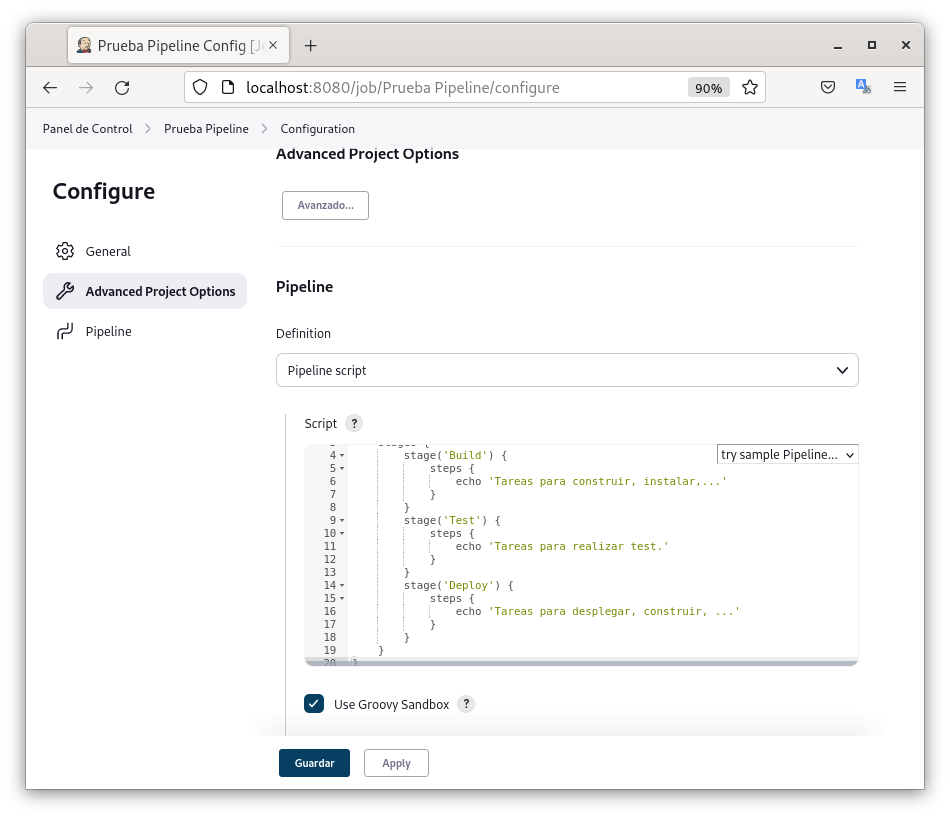Expand the try sample Pipeline dropdown
Viewport: 950px width, 818px height.
click(x=788, y=455)
